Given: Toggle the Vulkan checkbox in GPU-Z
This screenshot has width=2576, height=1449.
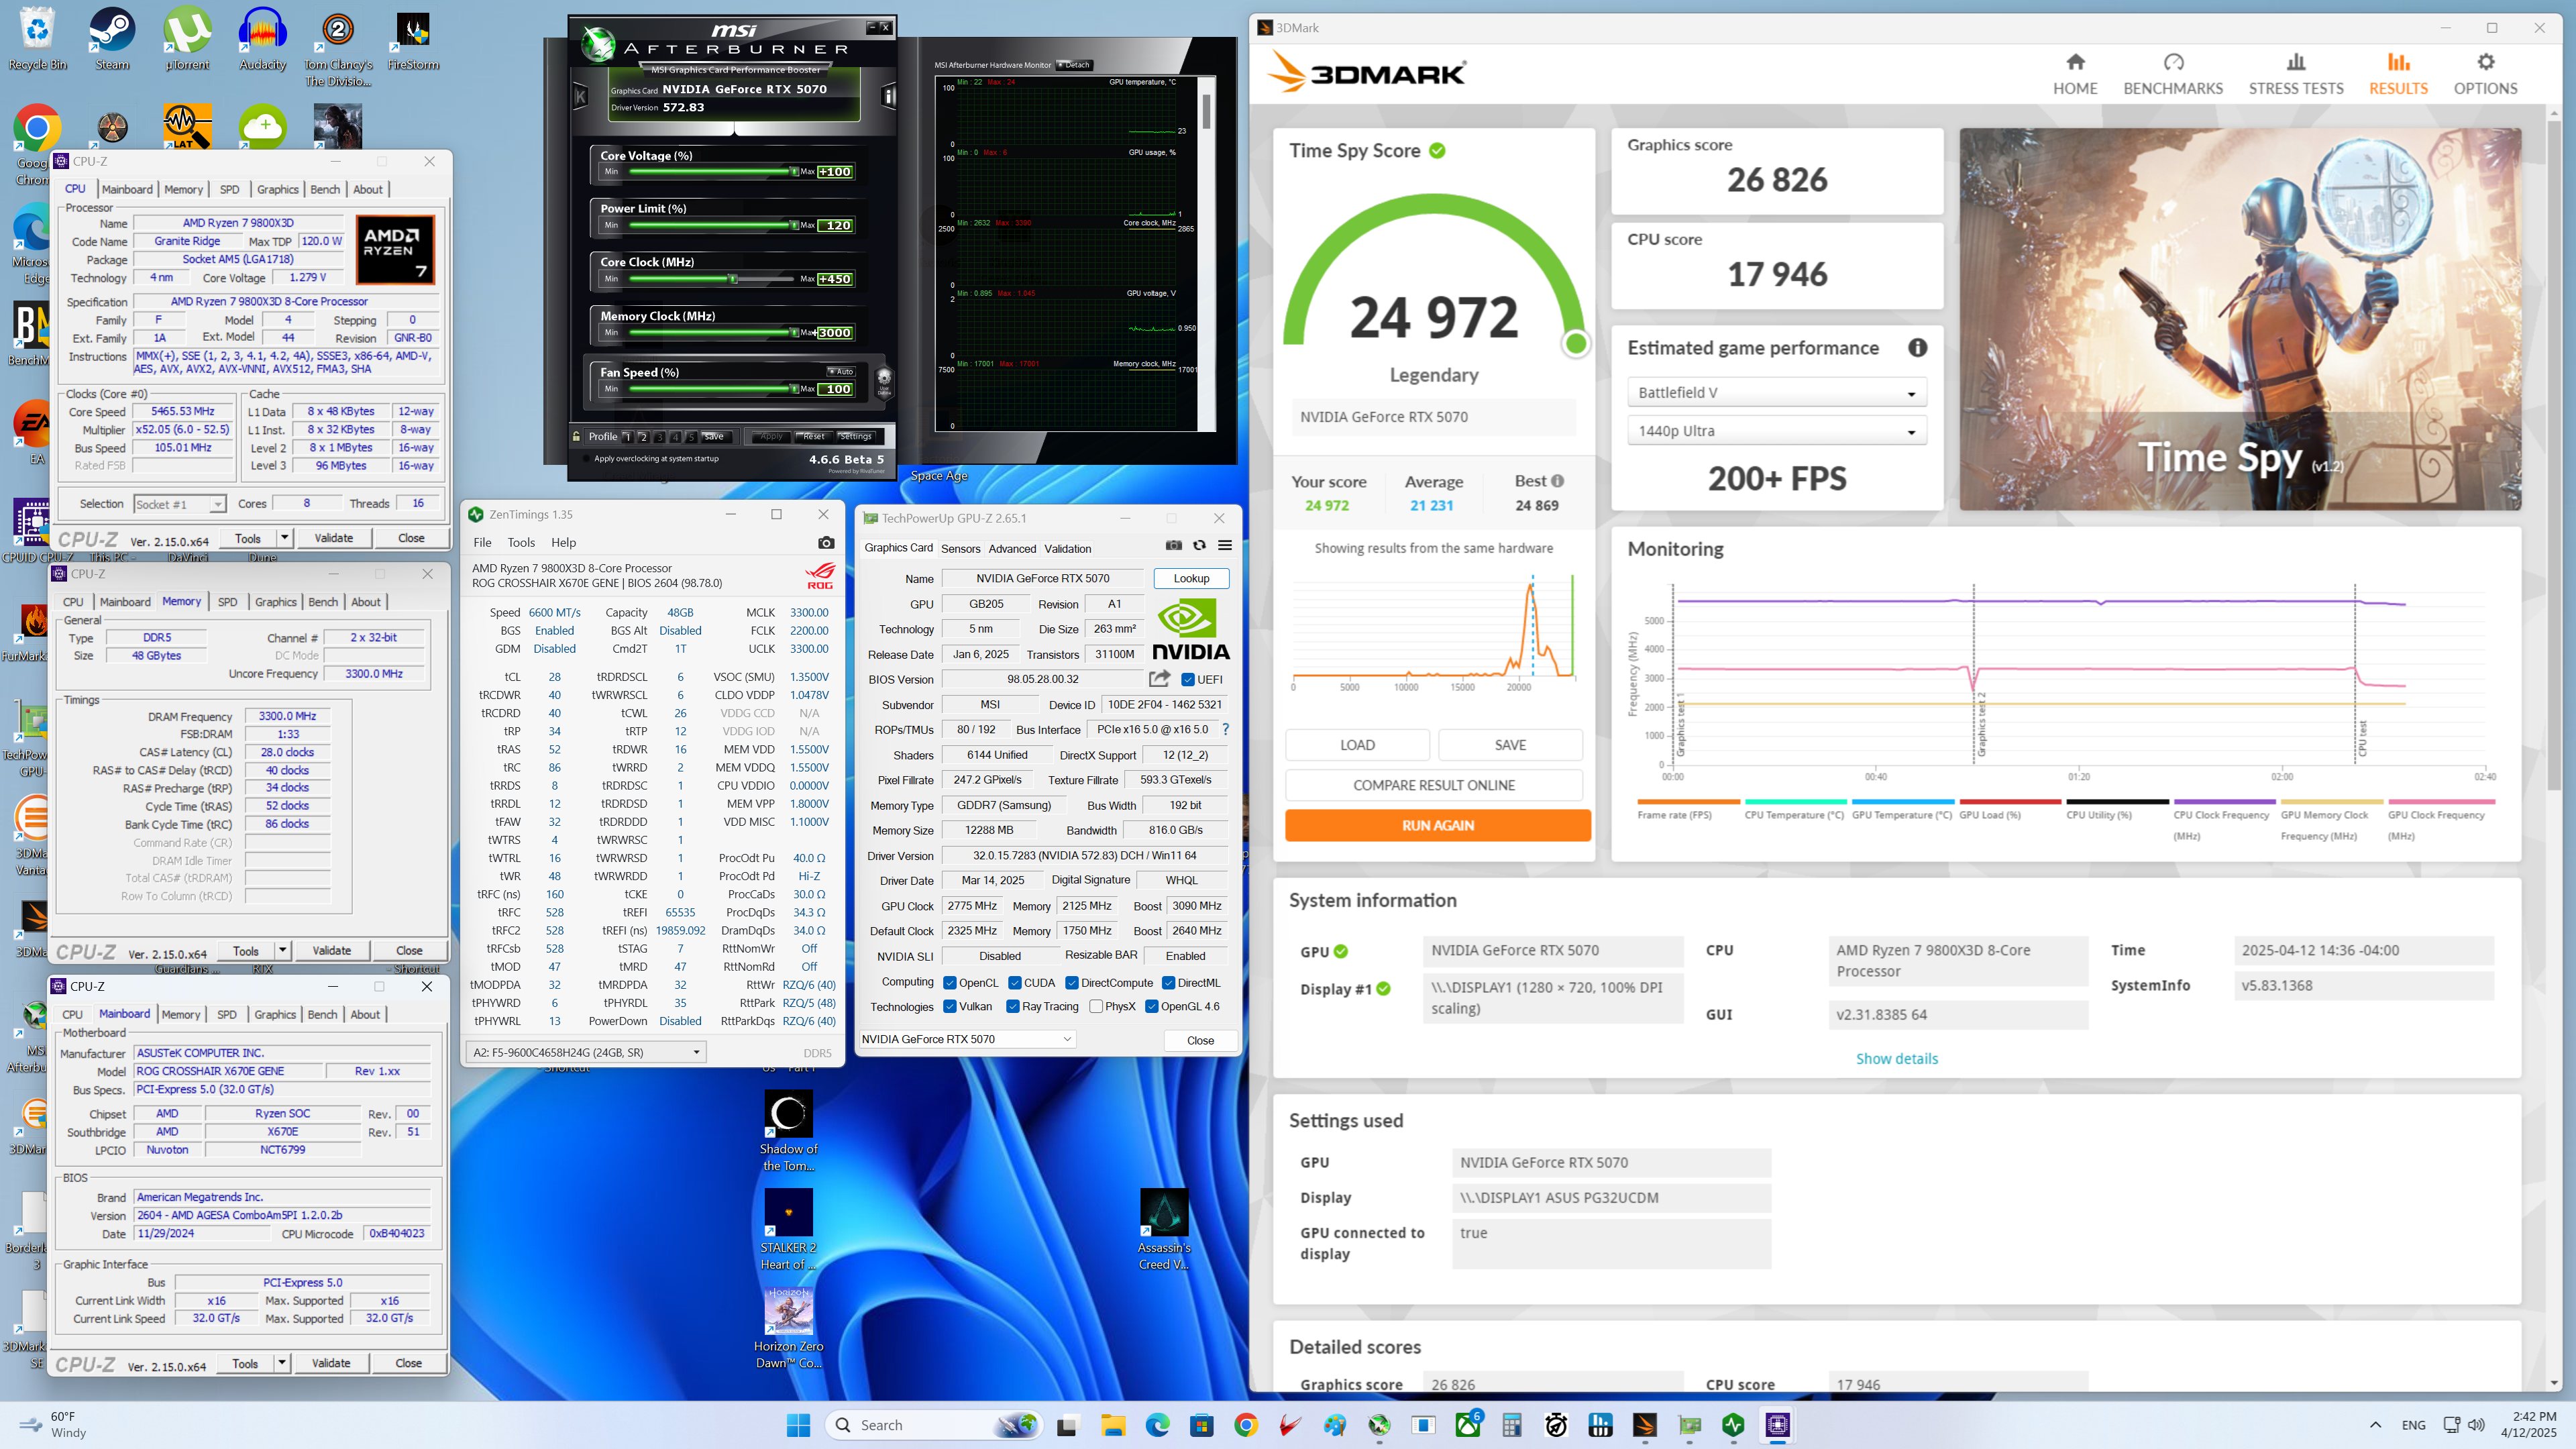Looking at the screenshot, I should (950, 1006).
